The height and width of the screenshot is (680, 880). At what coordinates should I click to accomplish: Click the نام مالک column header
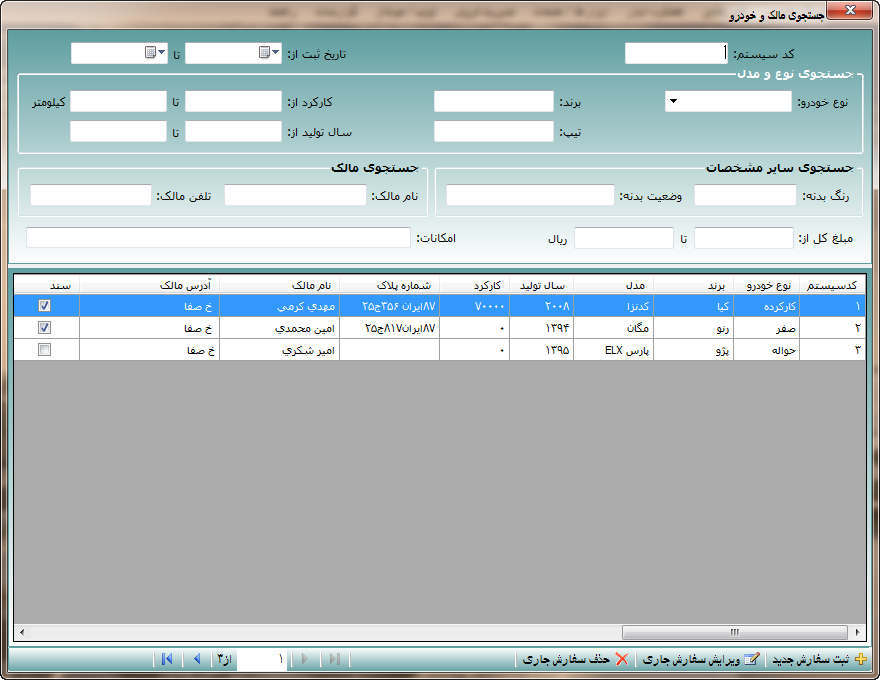[280, 285]
